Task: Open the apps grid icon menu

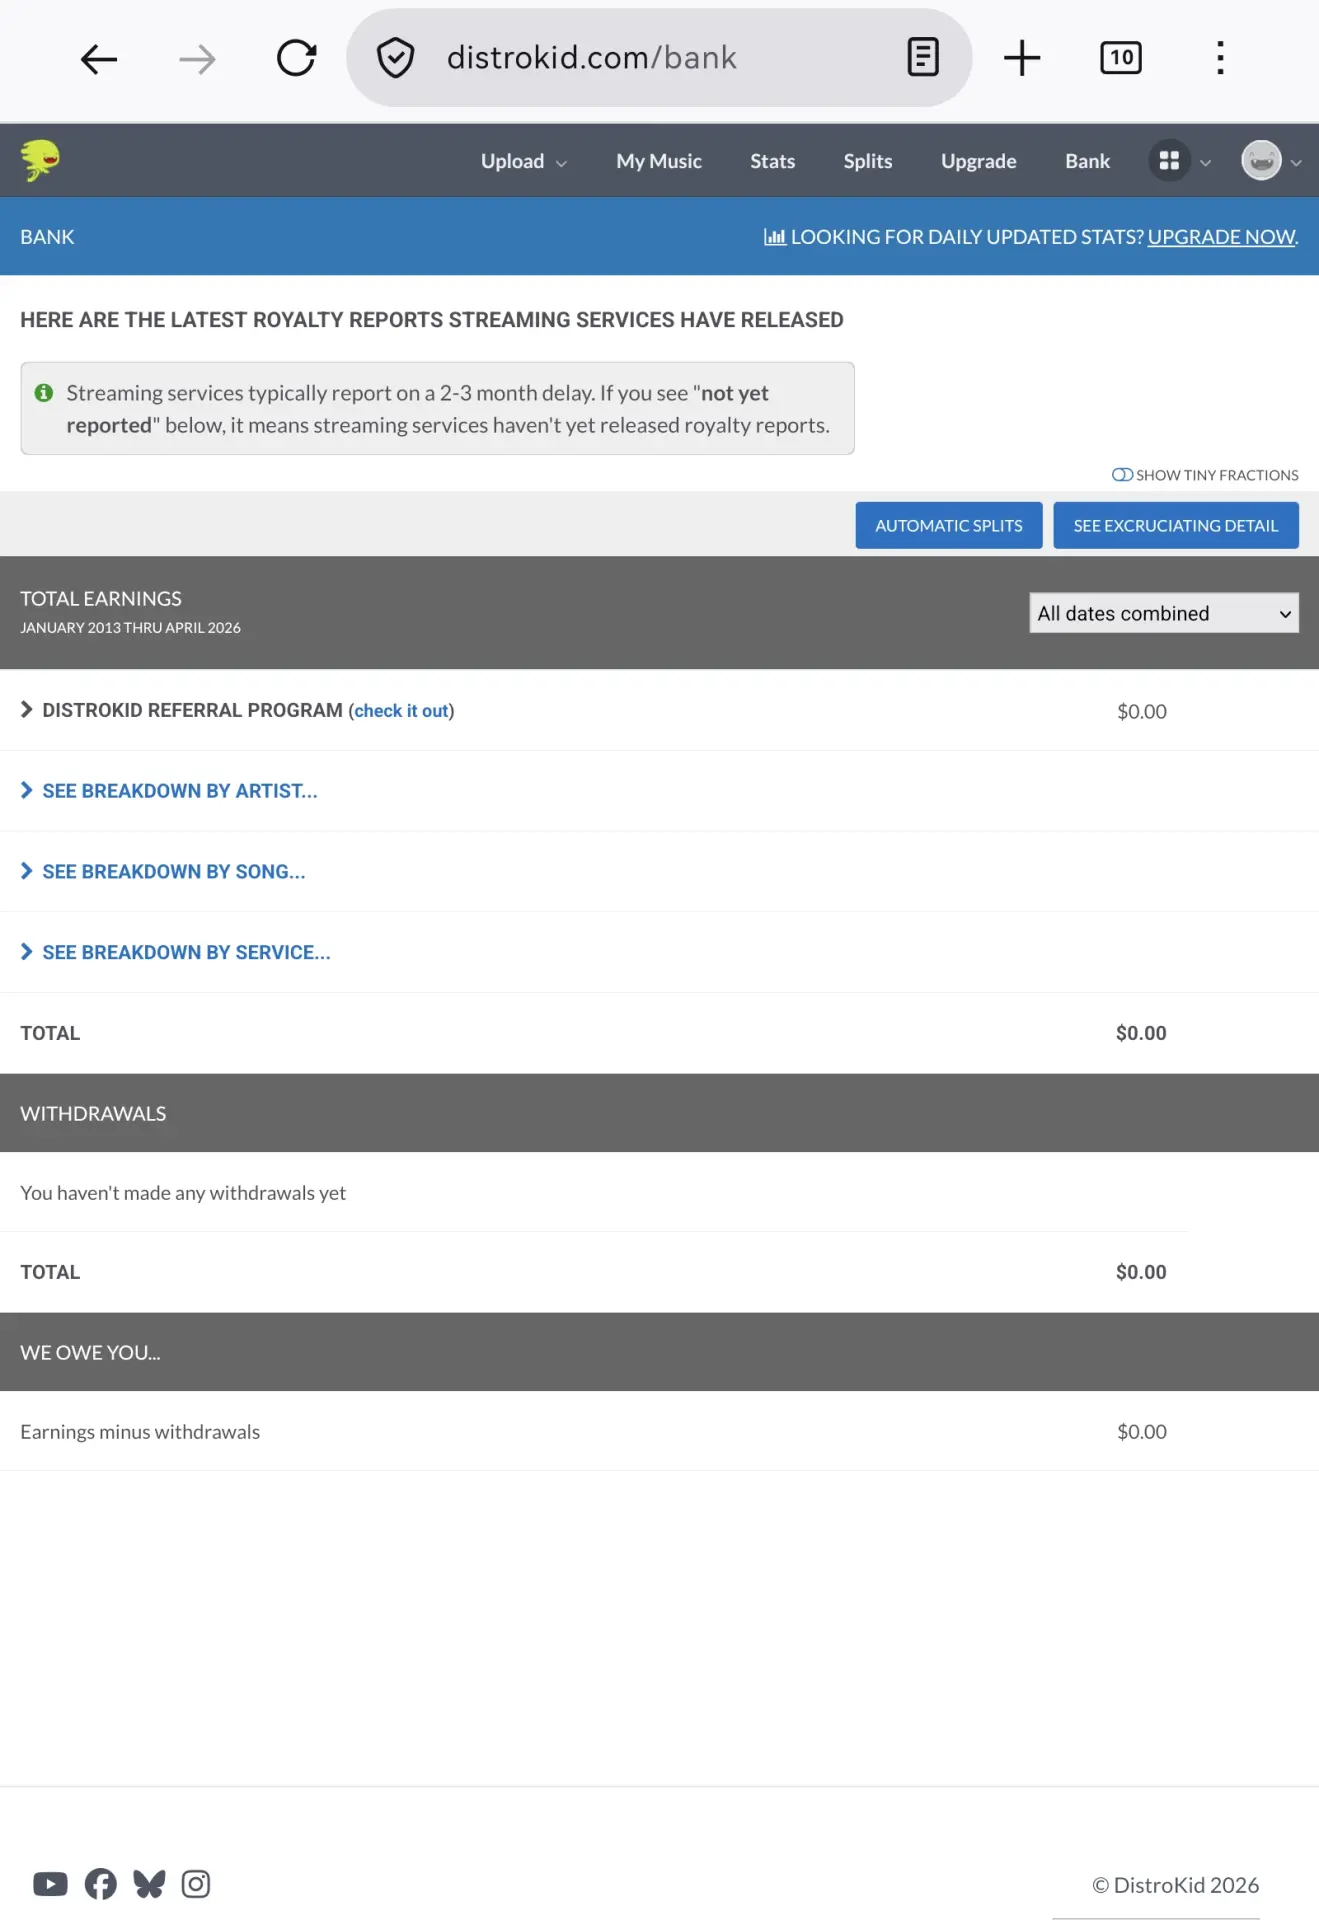Action: point(1169,161)
